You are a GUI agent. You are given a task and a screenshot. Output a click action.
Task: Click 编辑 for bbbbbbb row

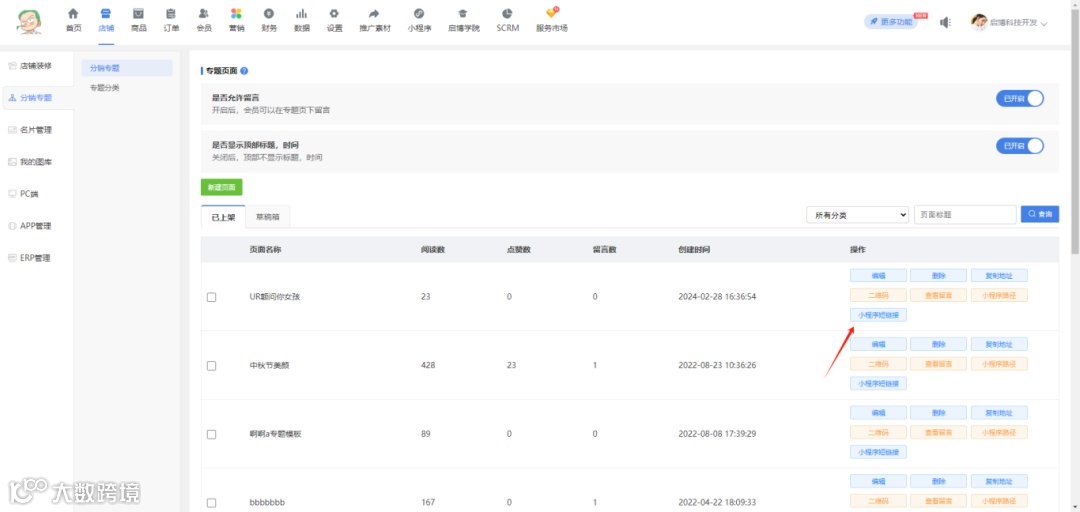point(878,481)
